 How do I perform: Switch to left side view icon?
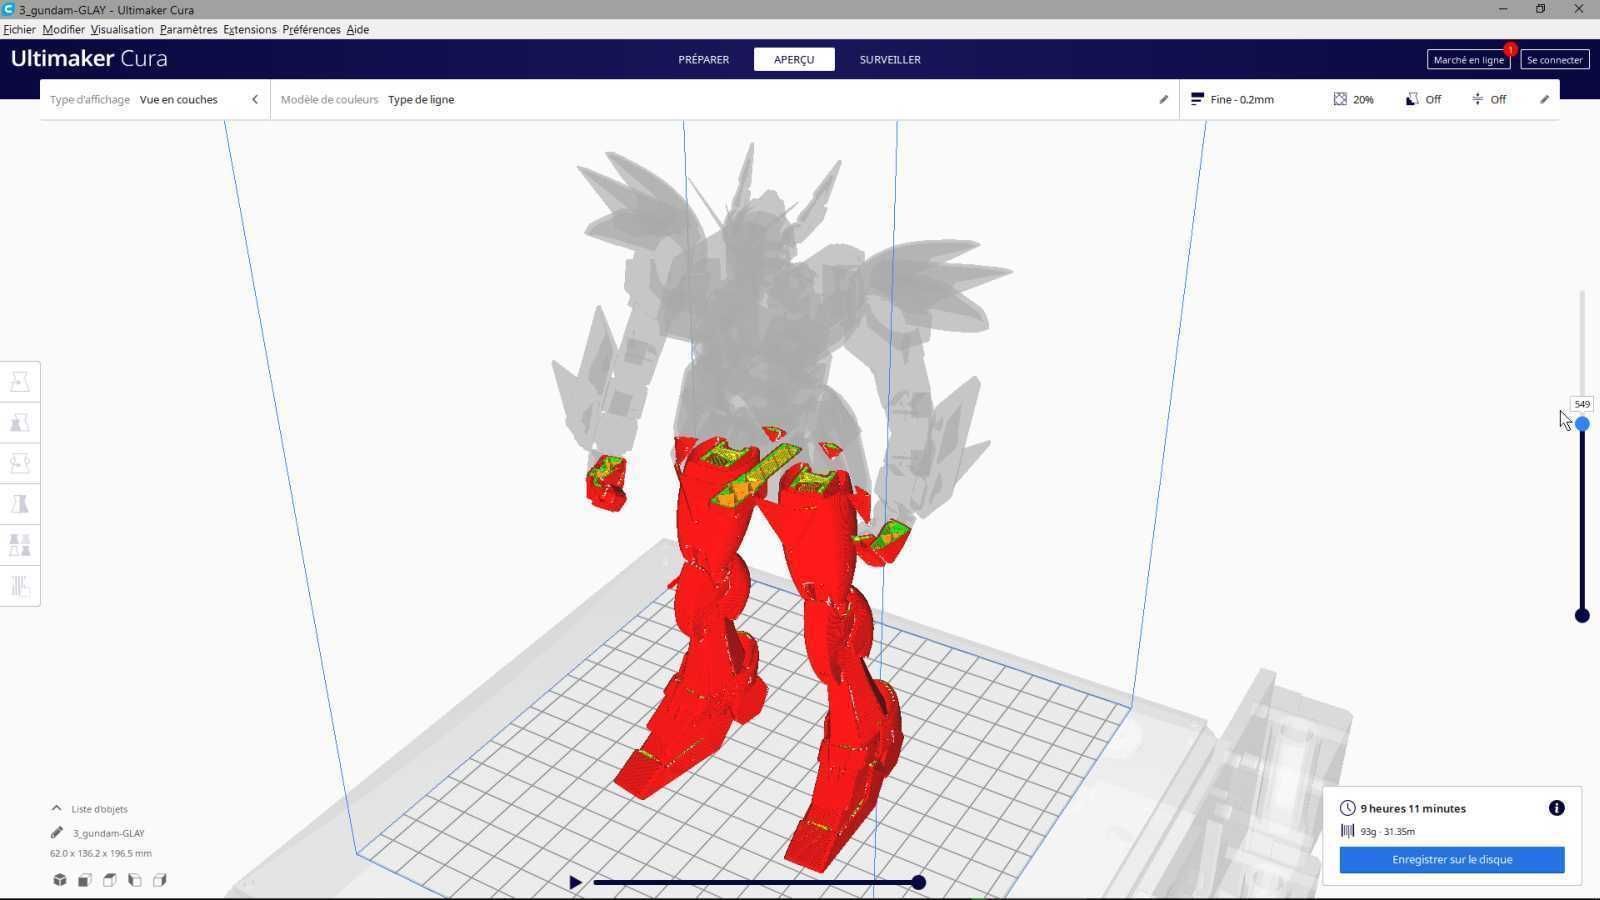pos(135,880)
